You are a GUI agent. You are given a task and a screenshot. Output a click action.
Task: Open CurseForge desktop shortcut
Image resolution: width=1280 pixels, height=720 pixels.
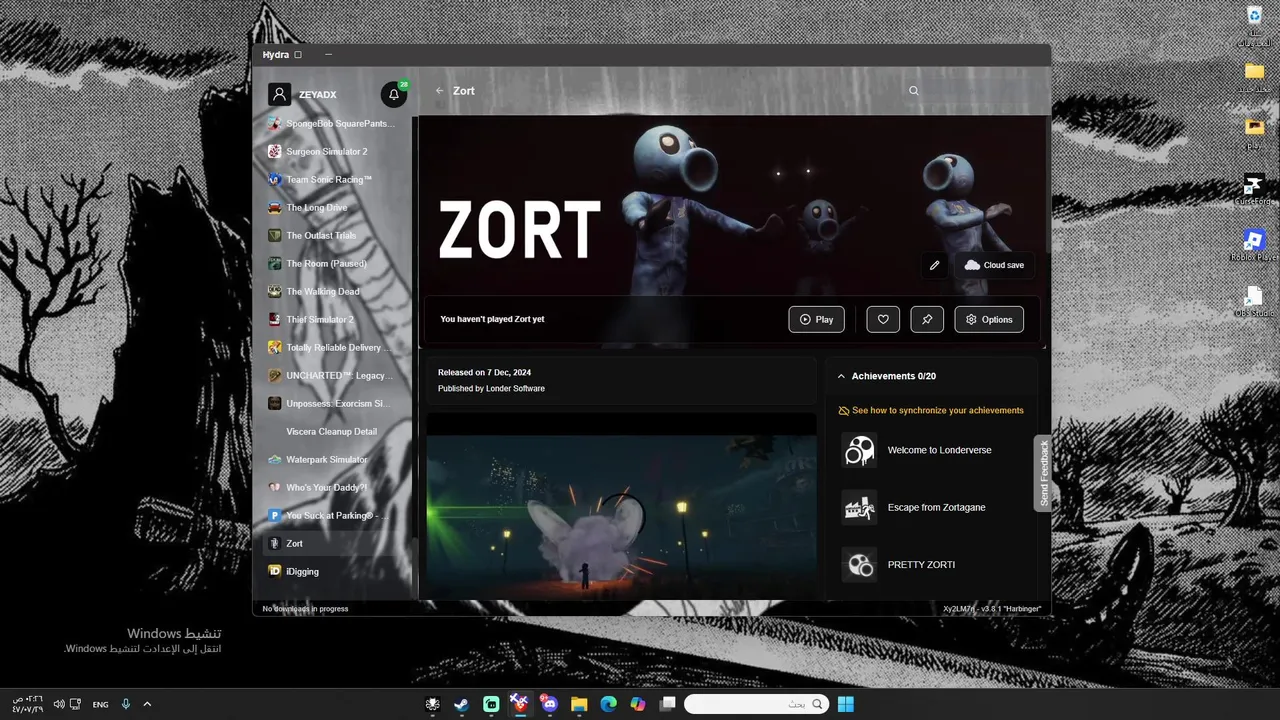1254,190
